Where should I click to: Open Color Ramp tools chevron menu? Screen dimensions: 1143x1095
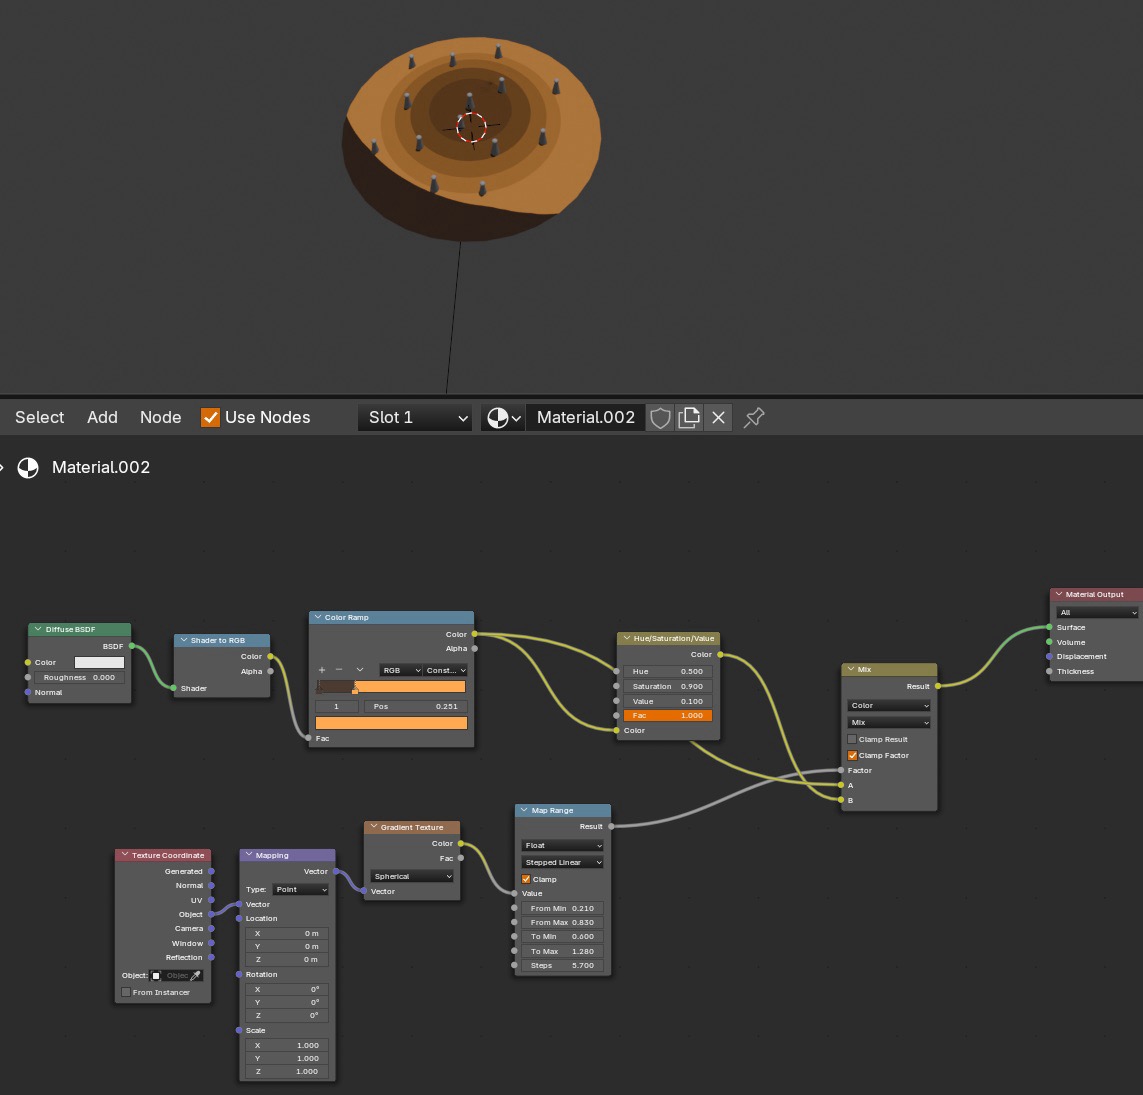point(359,670)
